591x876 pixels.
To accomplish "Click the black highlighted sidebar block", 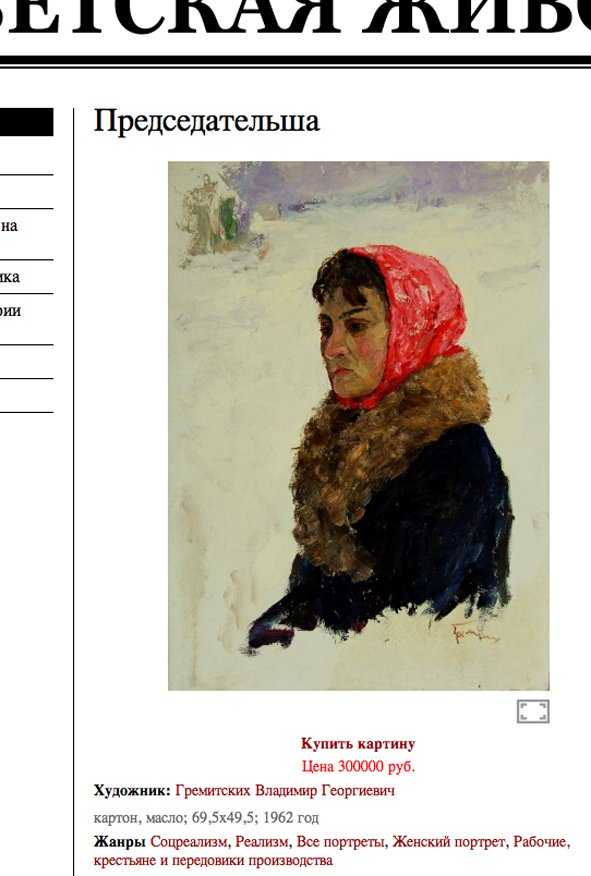I will 26,122.
